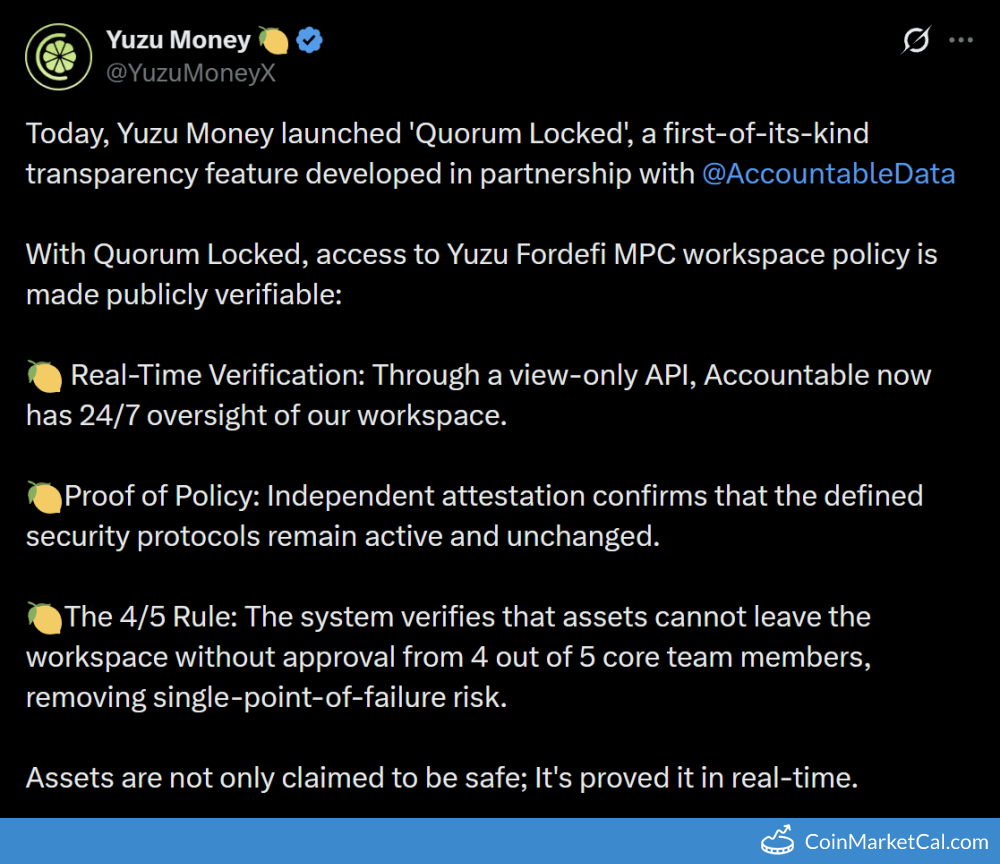Open the Yuzu Money display name
The height and width of the screenshot is (864, 1000).
point(178,40)
